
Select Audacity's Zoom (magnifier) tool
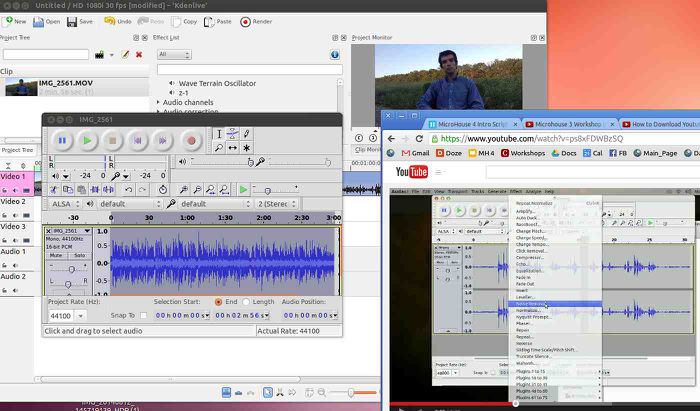tap(219, 148)
